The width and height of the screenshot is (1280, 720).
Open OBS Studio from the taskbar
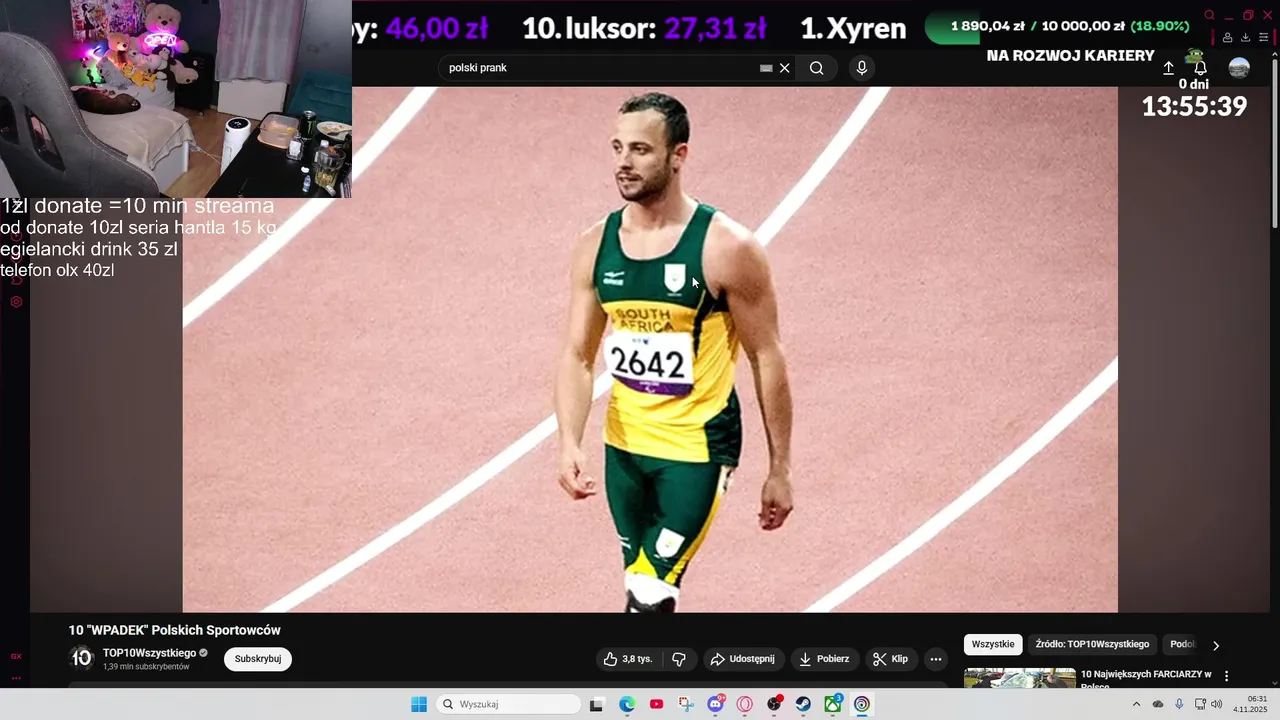point(775,704)
